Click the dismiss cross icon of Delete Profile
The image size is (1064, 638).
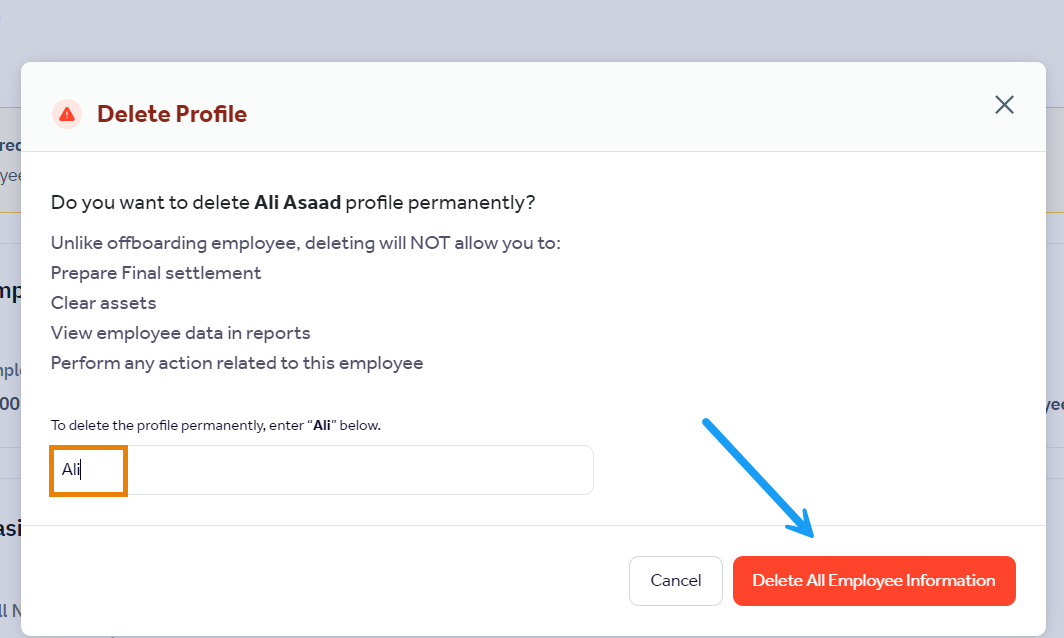[x=1004, y=104]
